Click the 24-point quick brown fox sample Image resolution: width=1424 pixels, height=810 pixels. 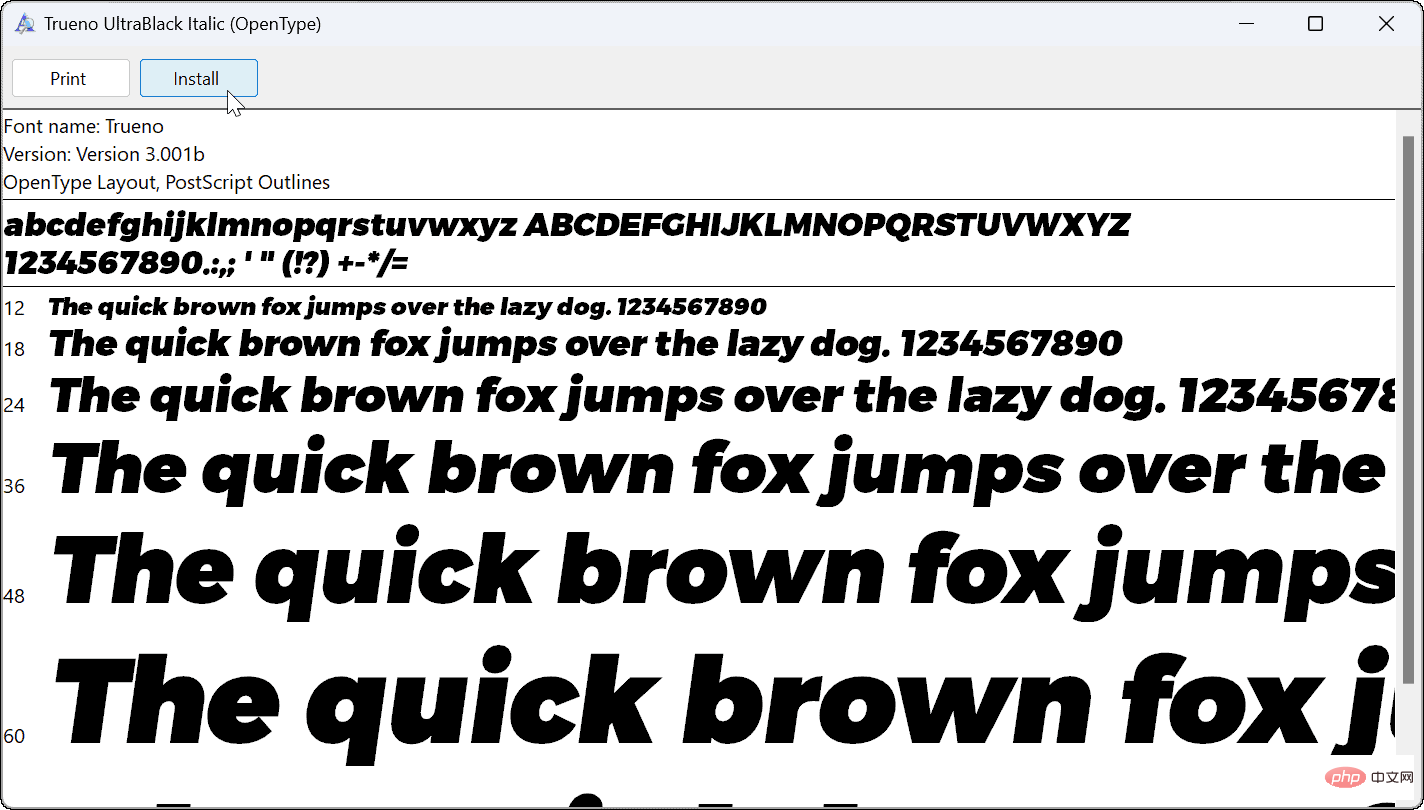pyautogui.click(x=722, y=397)
